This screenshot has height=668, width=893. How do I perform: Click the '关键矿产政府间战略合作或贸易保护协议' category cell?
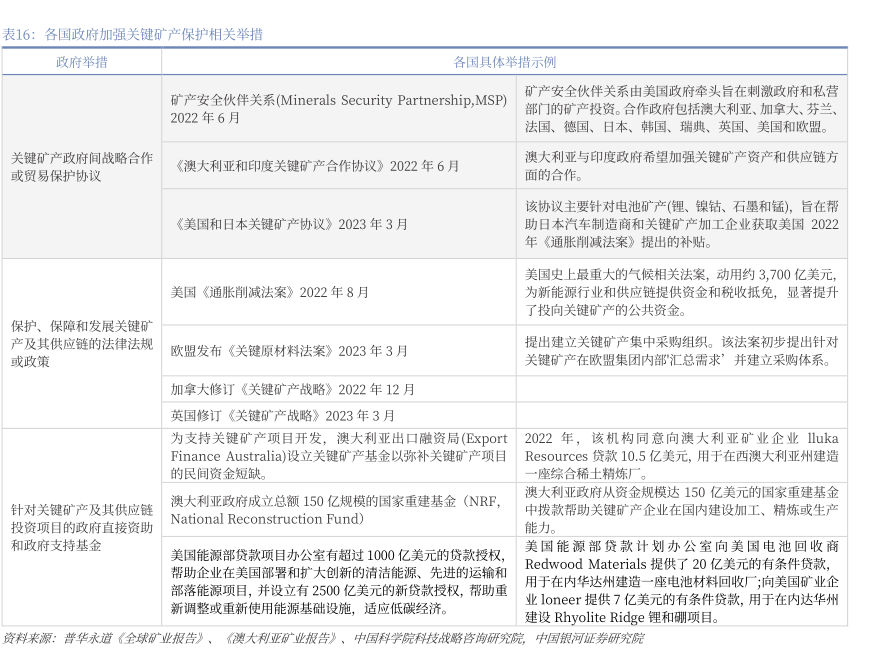(81, 167)
